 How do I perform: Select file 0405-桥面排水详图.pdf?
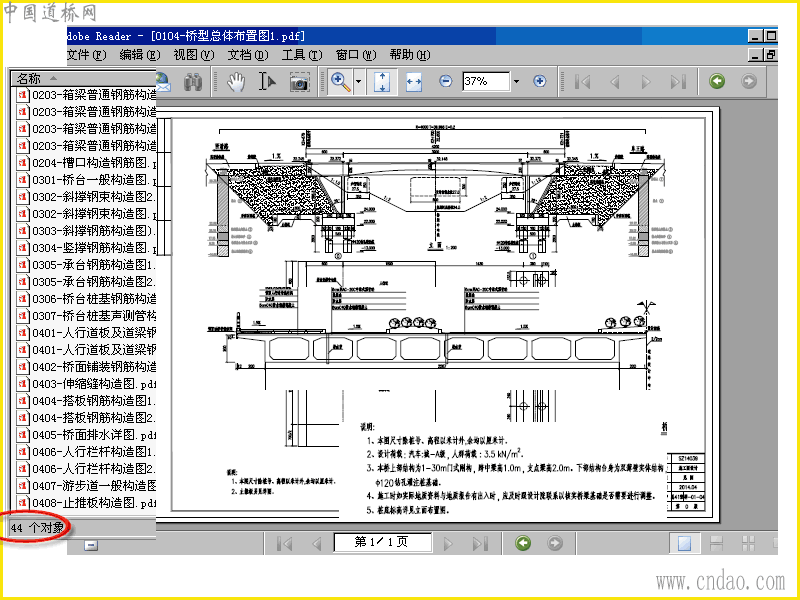84,435
